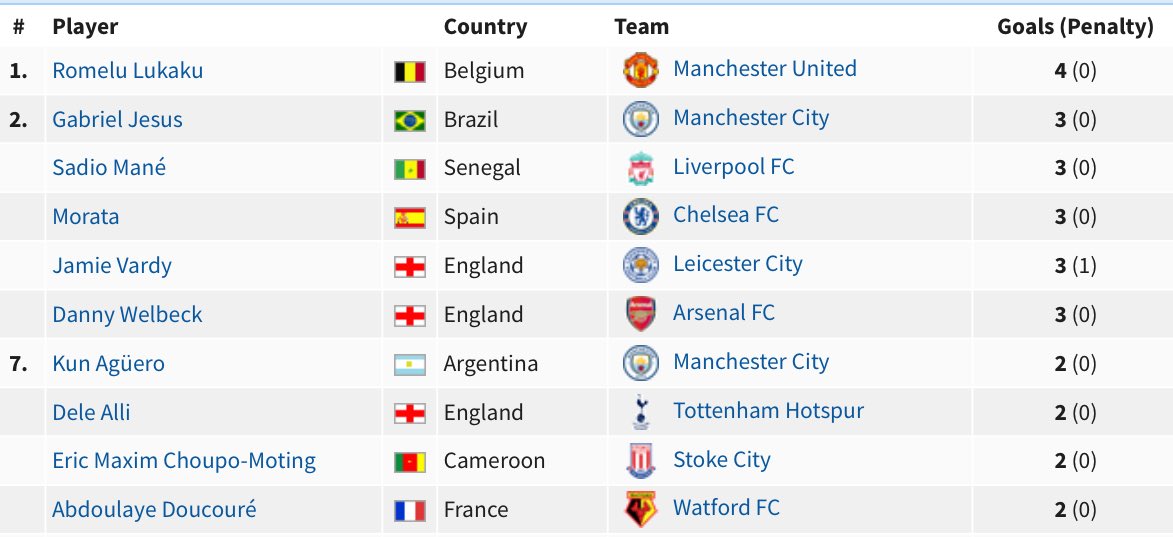The height and width of the screenshot is (537, 1173).
Task: Click the Belgium flag icon
Action: [410, 72]
